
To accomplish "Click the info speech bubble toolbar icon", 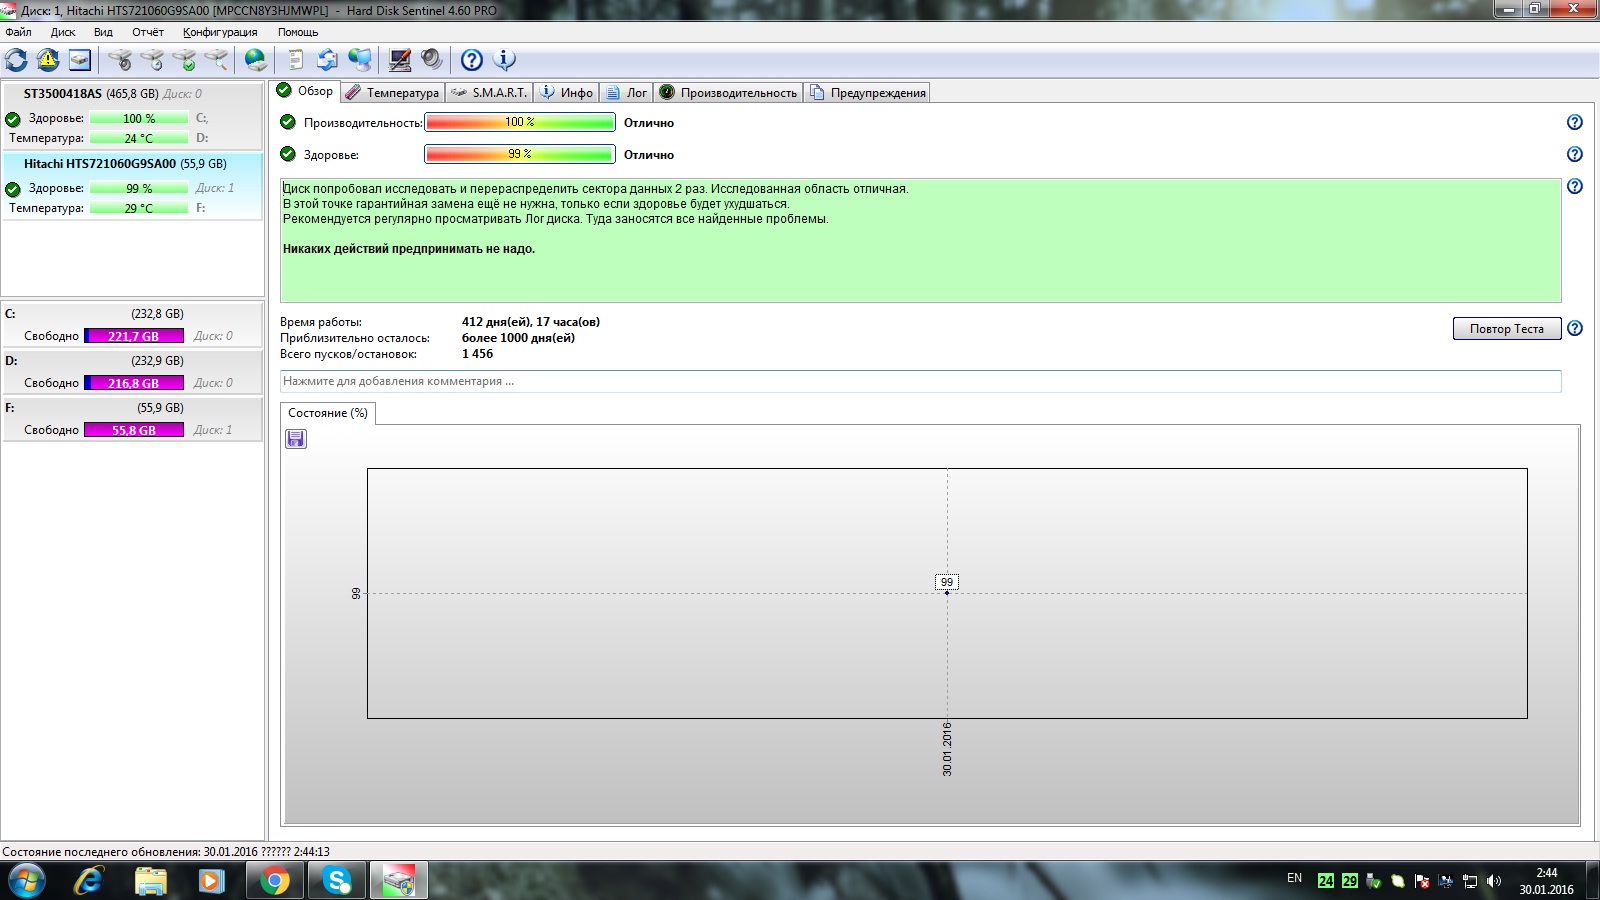I will tap(505, 60).
